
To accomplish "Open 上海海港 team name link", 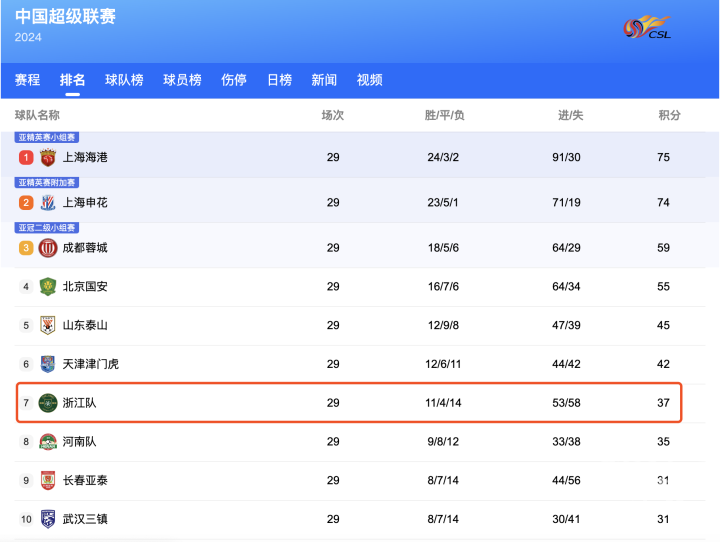I will [85, 158].
